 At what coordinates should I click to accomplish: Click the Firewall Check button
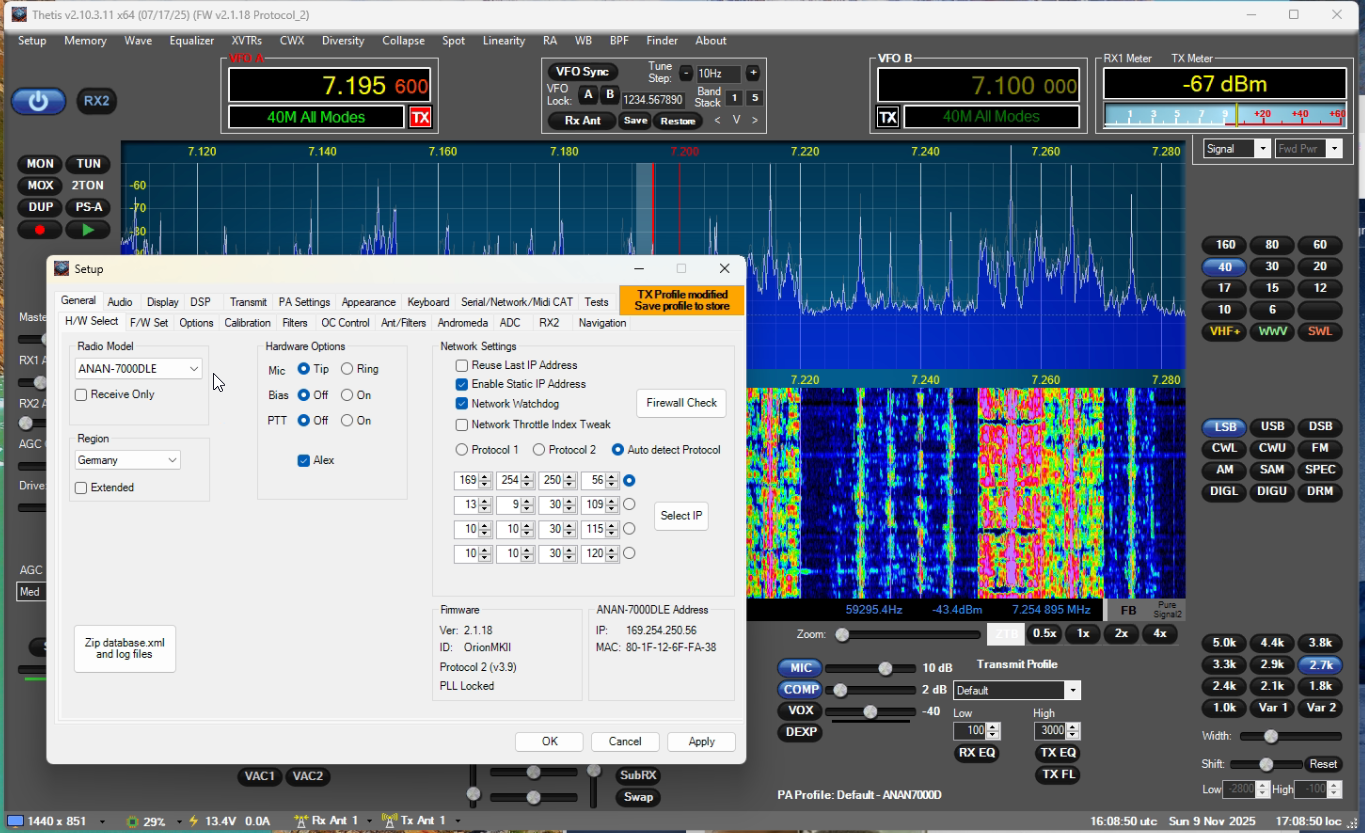click(x=681, y=403)
